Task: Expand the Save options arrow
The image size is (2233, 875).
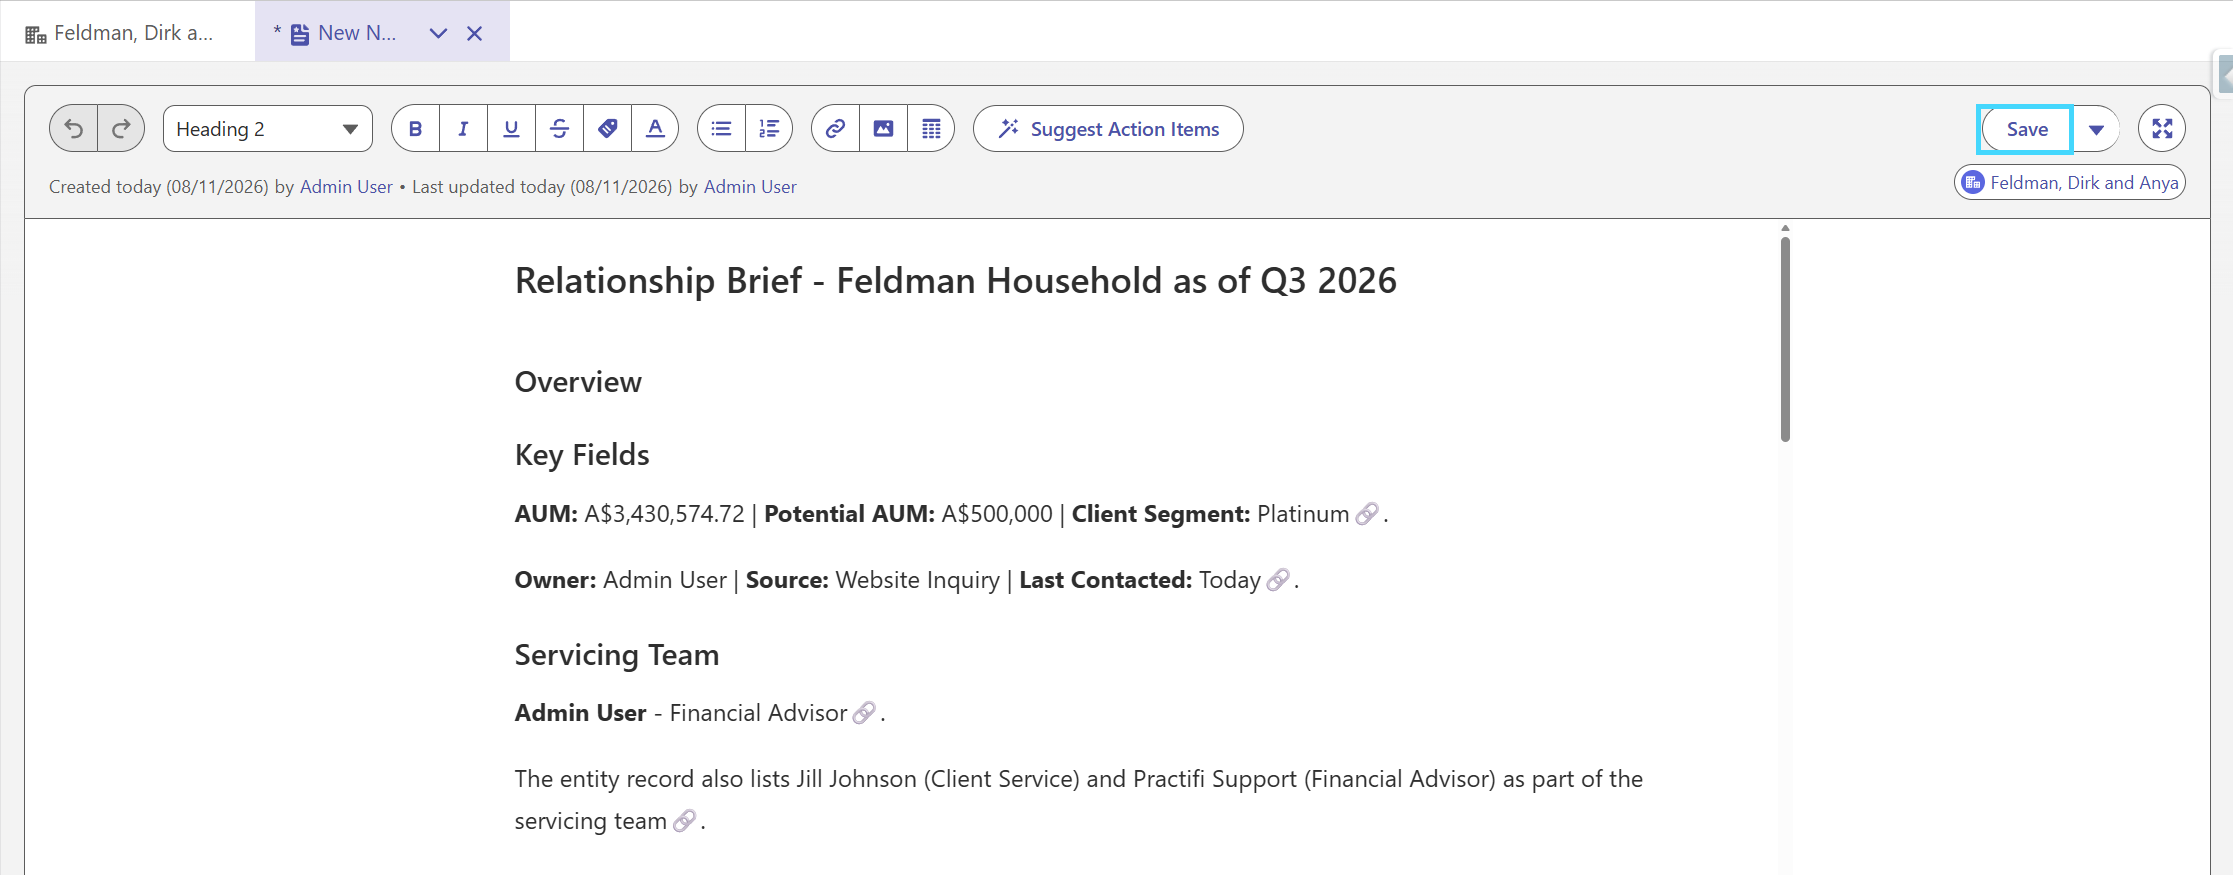Action: [x=2097, y=129]
